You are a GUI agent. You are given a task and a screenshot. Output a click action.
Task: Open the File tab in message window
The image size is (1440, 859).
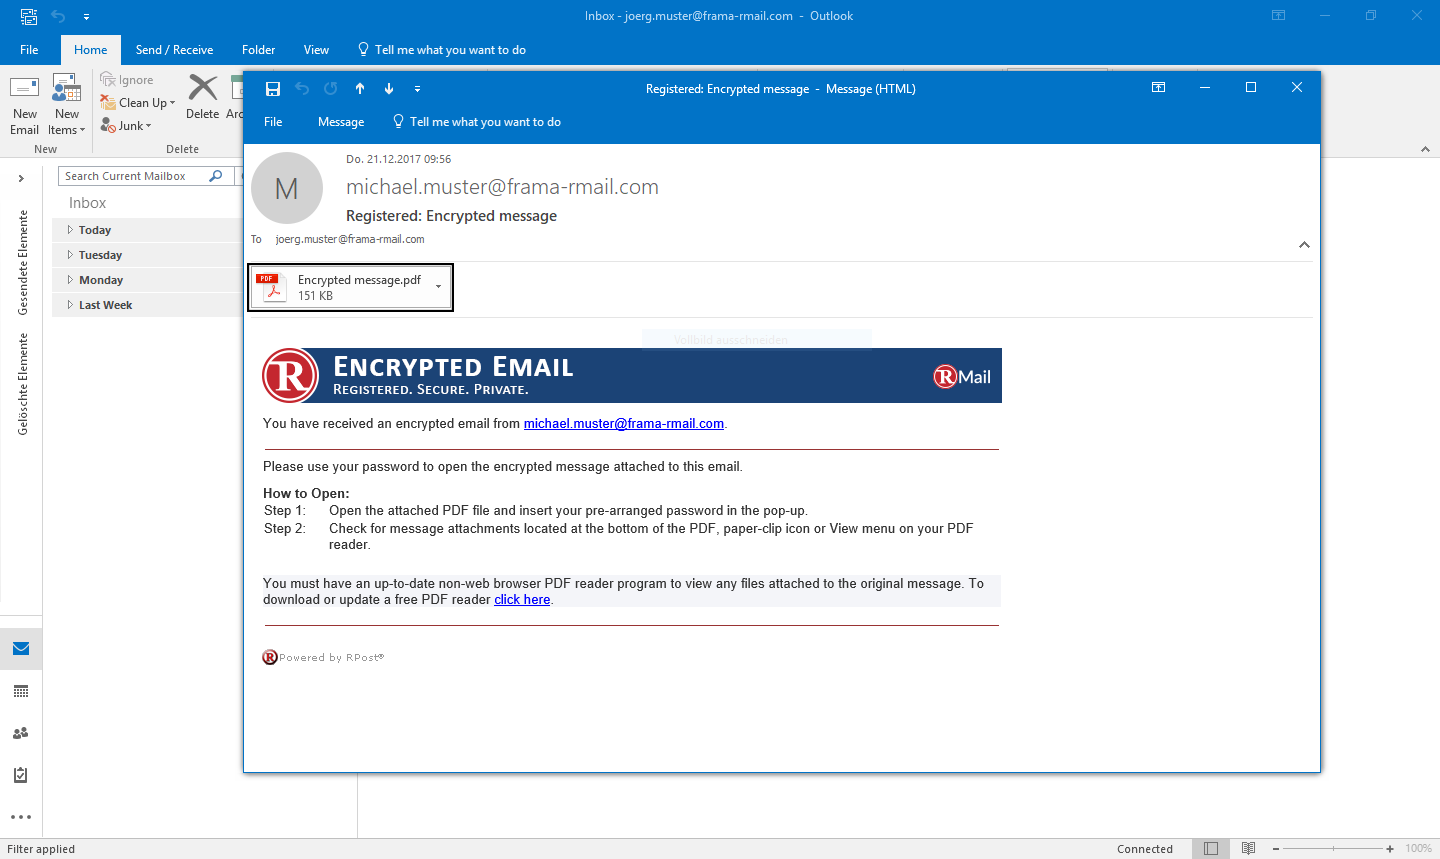pyautogui.click(x=273, y=122)
